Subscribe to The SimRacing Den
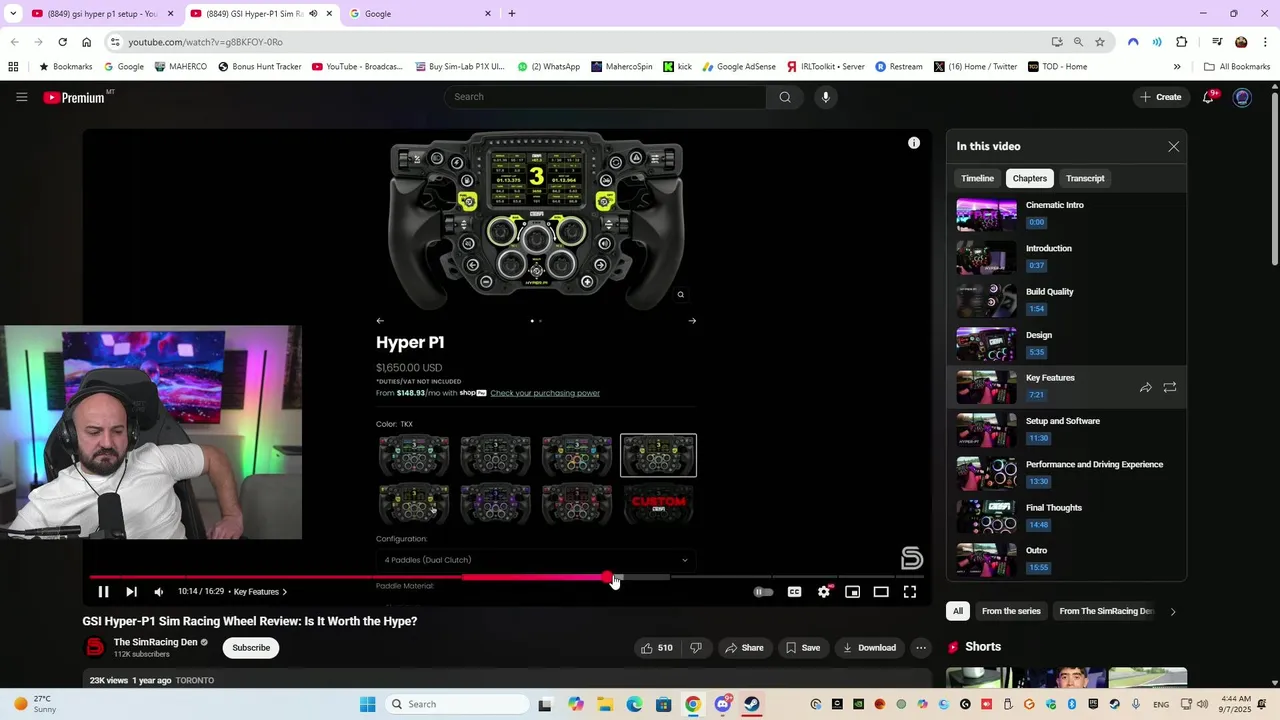 [251, 648]
